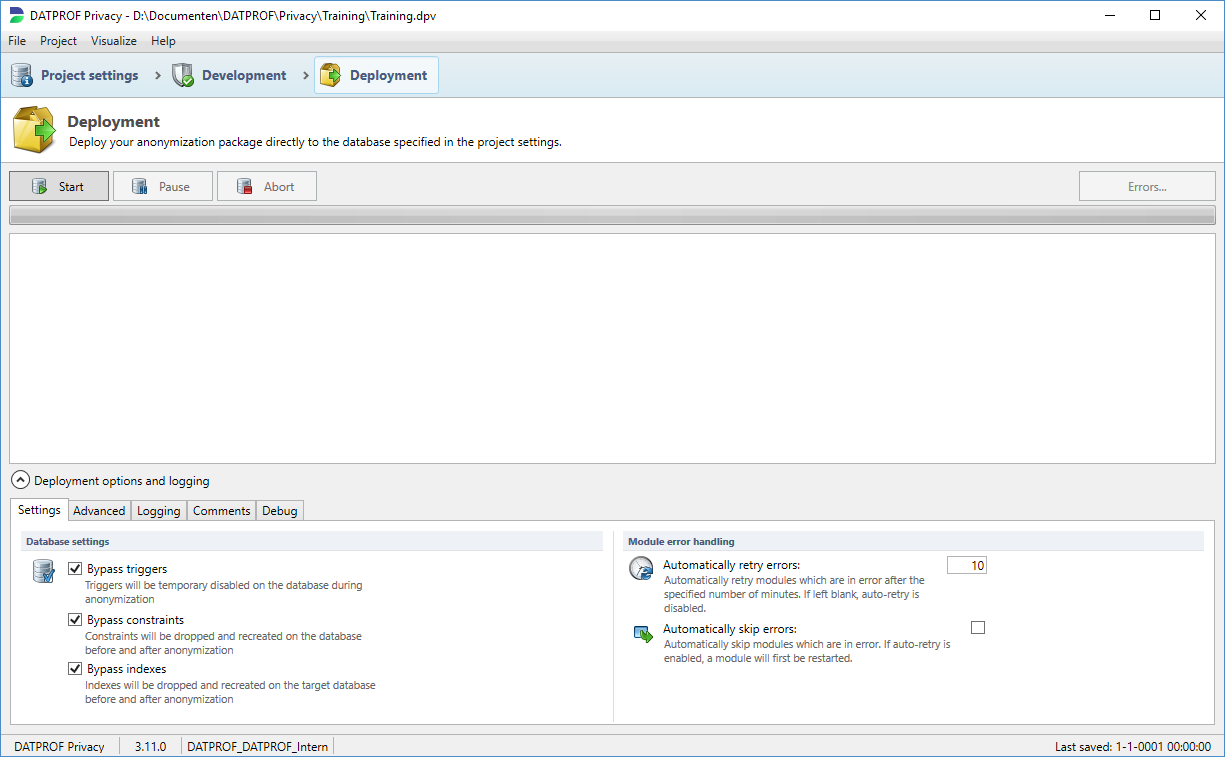1225x757 pixels.
Task: Open the Visualize menu
Action: tap(114, 41)
